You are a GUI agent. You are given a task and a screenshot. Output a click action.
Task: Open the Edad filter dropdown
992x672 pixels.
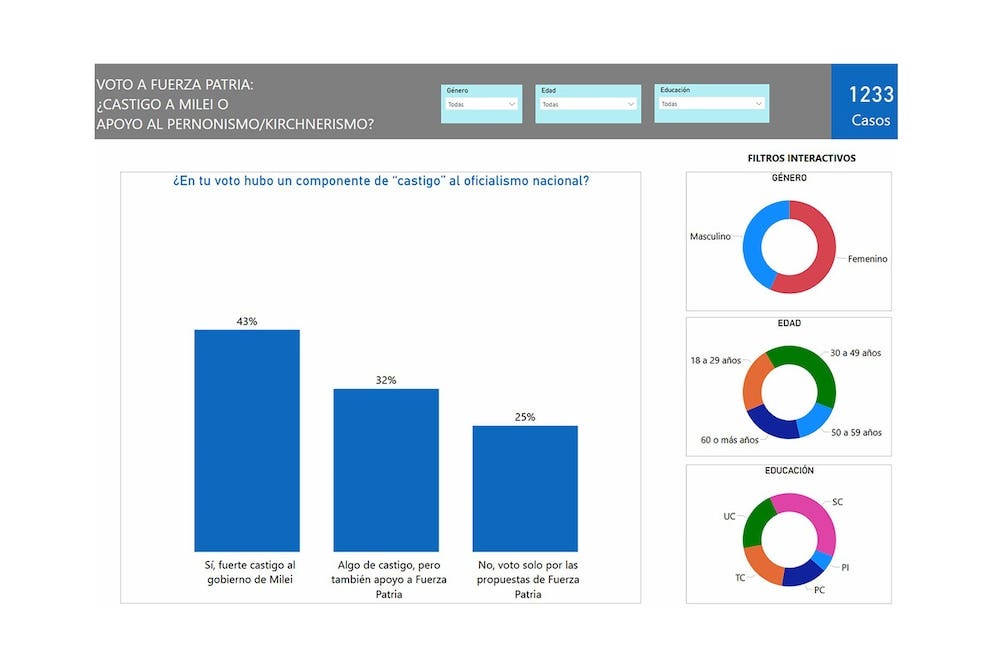(x=588, y=104)
